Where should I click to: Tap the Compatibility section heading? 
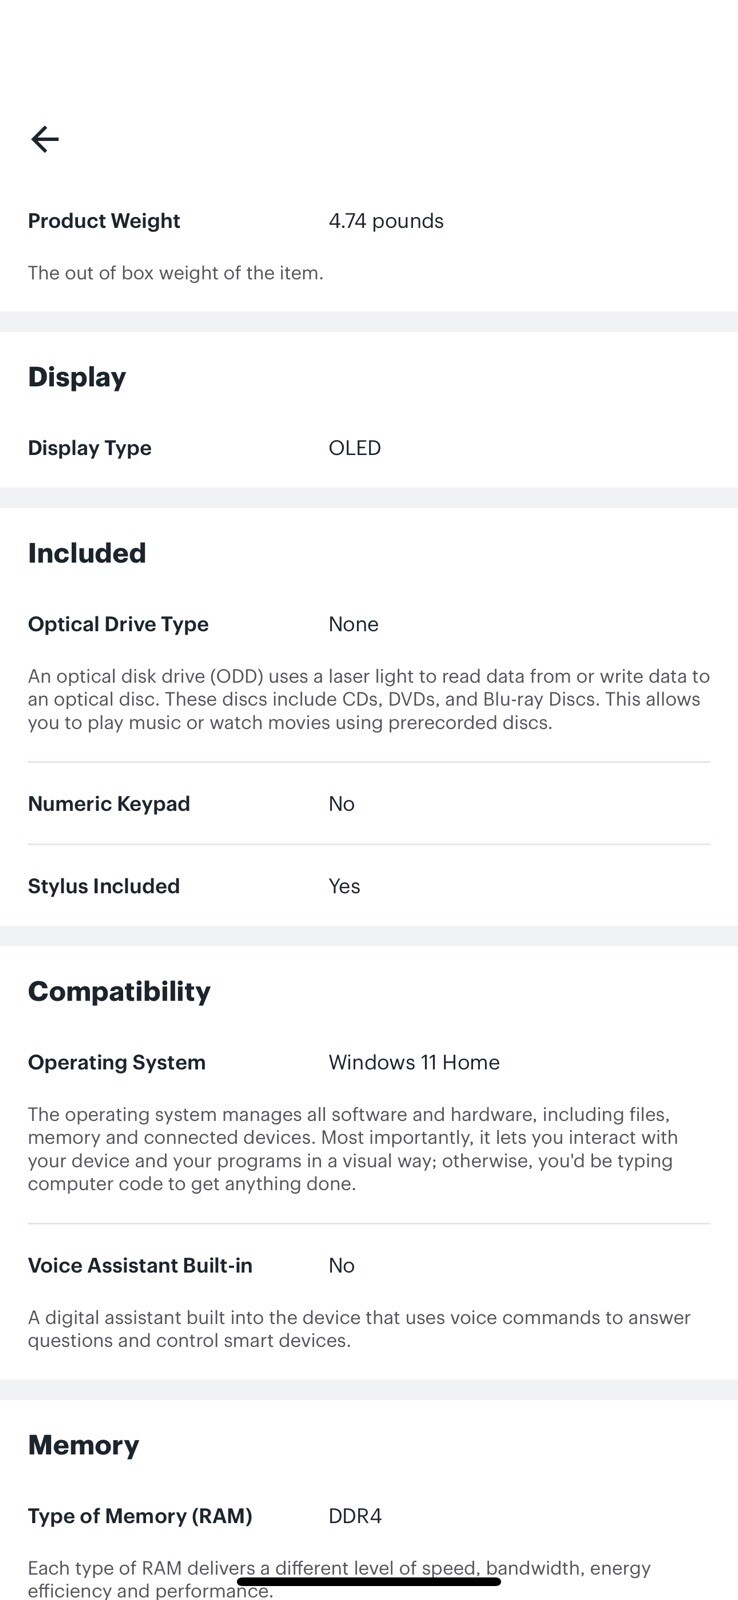pyautogui.click(x=119, y=991)
